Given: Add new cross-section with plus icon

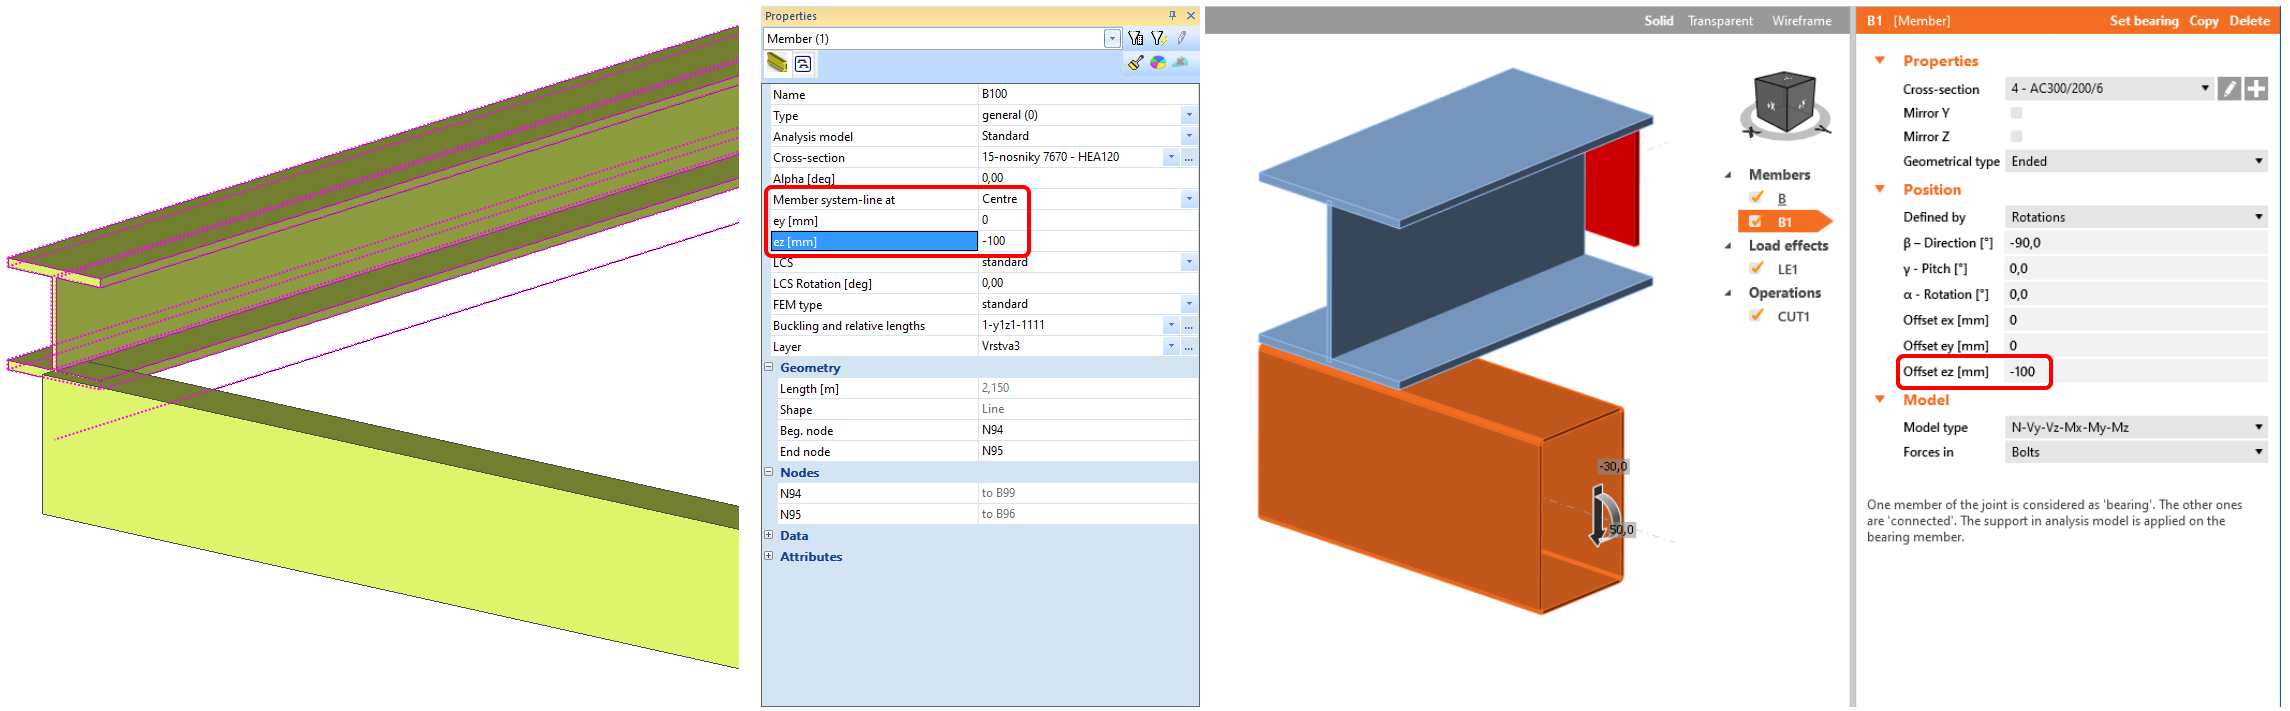Looking at the screenshot, I should coord(2256,89).
